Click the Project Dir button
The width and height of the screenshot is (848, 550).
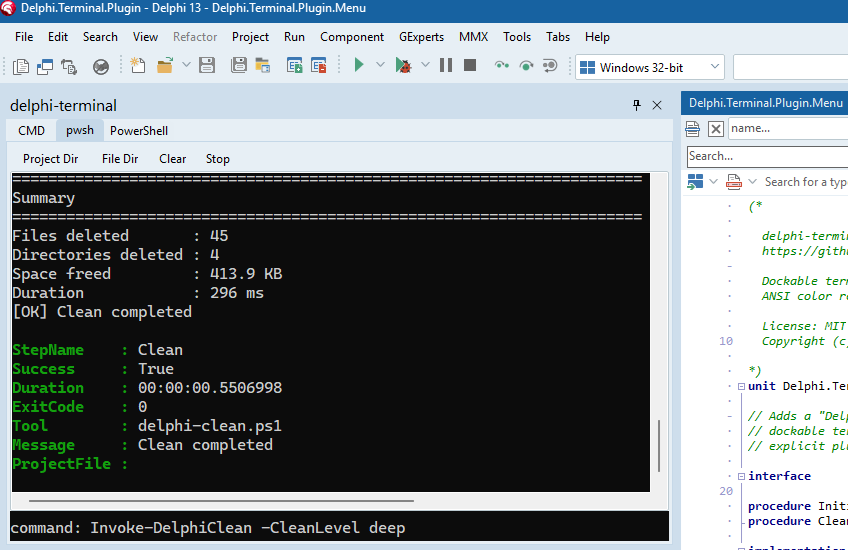pos(50,159)
